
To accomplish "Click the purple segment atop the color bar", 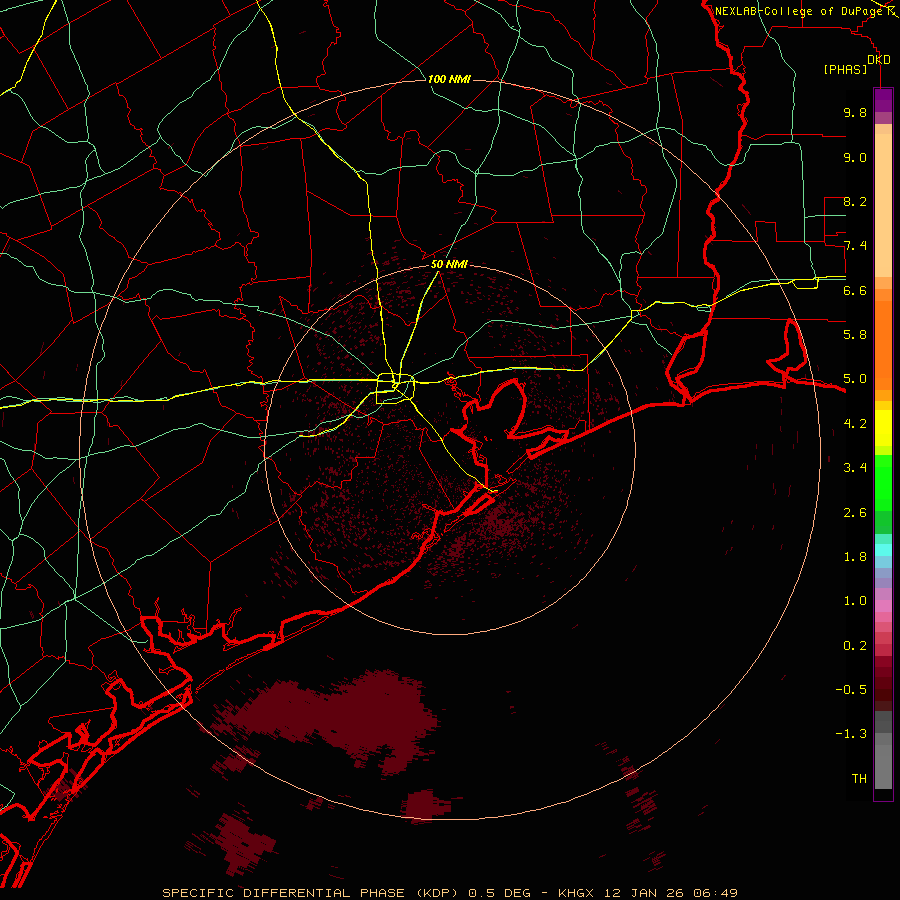I will [x=883, y=100].
